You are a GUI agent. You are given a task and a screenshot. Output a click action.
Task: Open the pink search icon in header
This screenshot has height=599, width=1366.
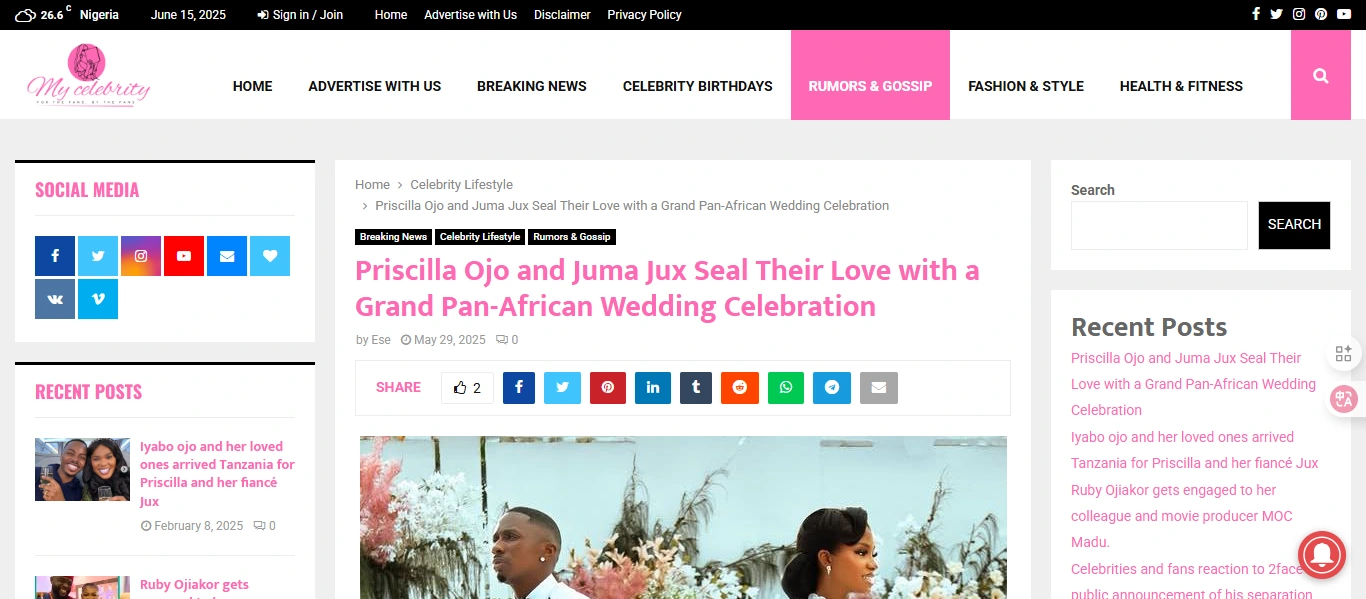pos(1320,75)
